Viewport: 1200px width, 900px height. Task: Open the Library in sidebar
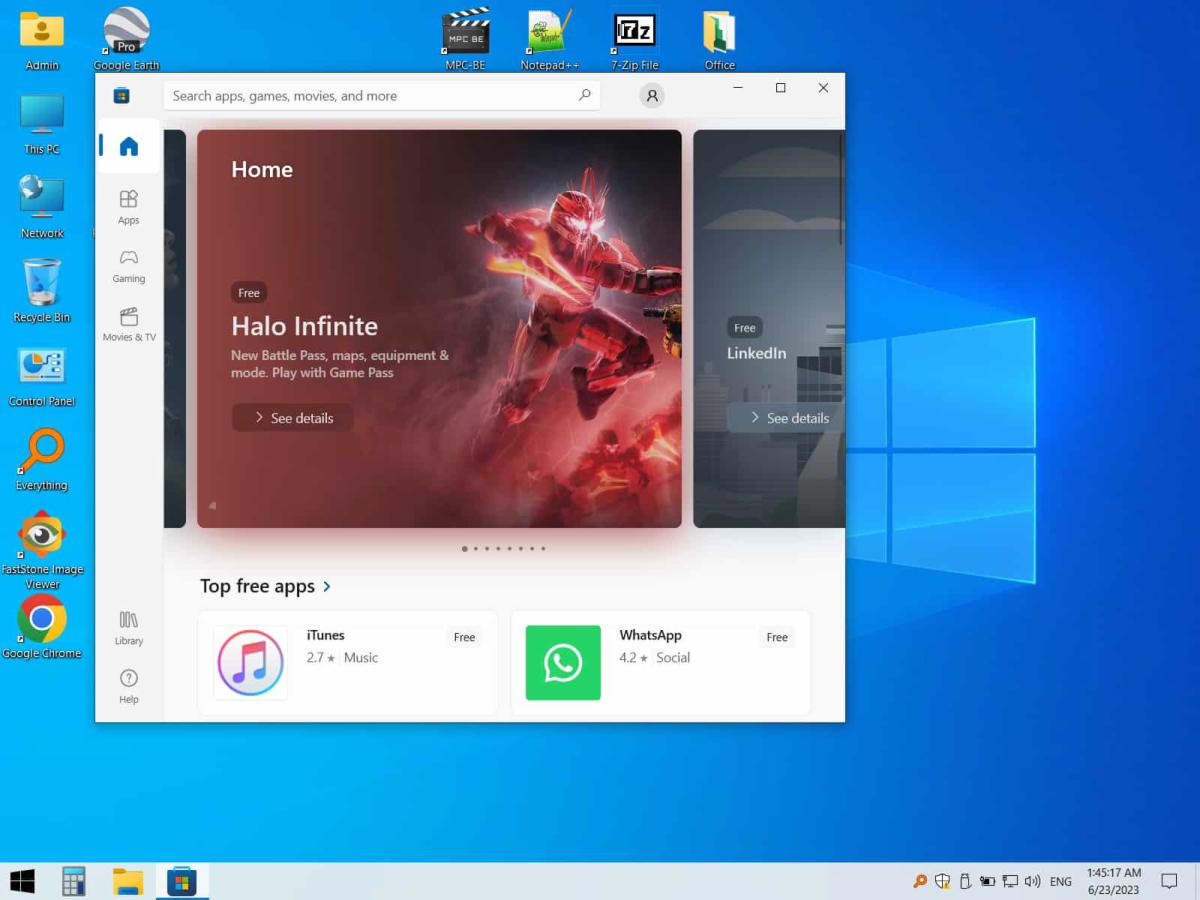tap(128, 627)
